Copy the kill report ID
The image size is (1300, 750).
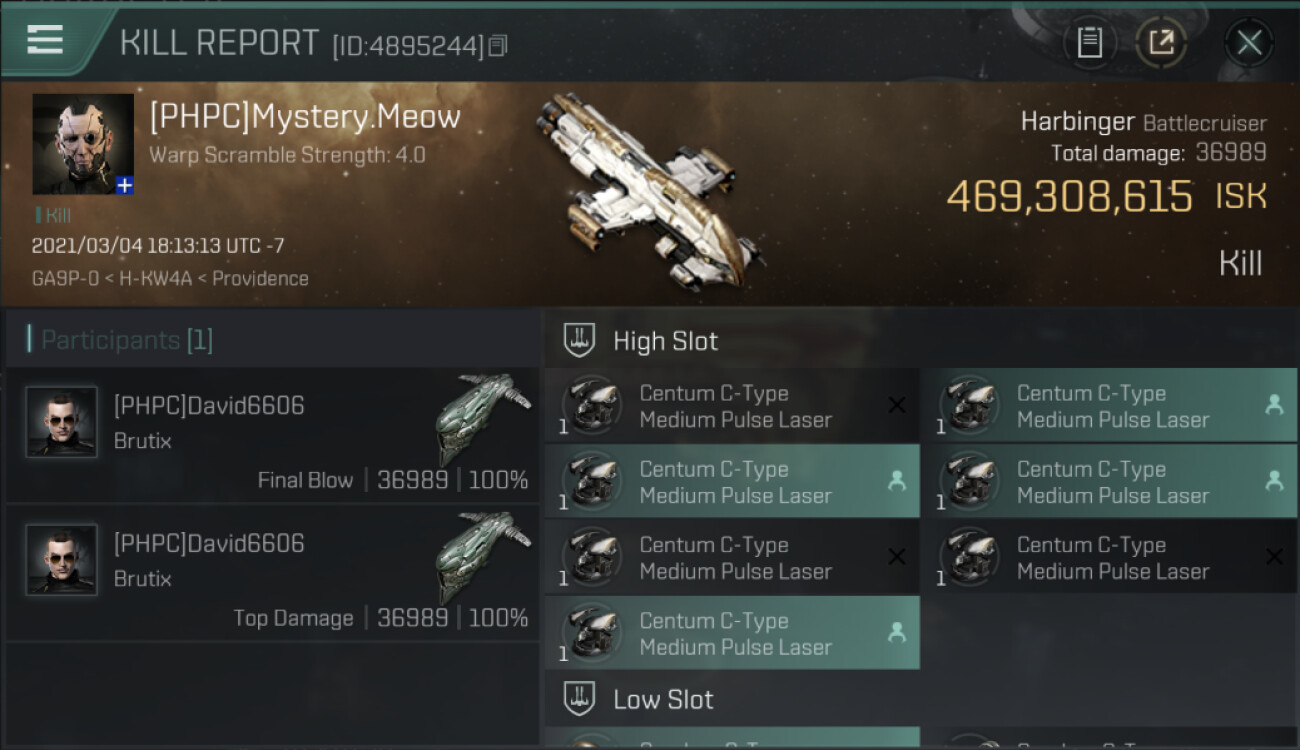[498, 45]
